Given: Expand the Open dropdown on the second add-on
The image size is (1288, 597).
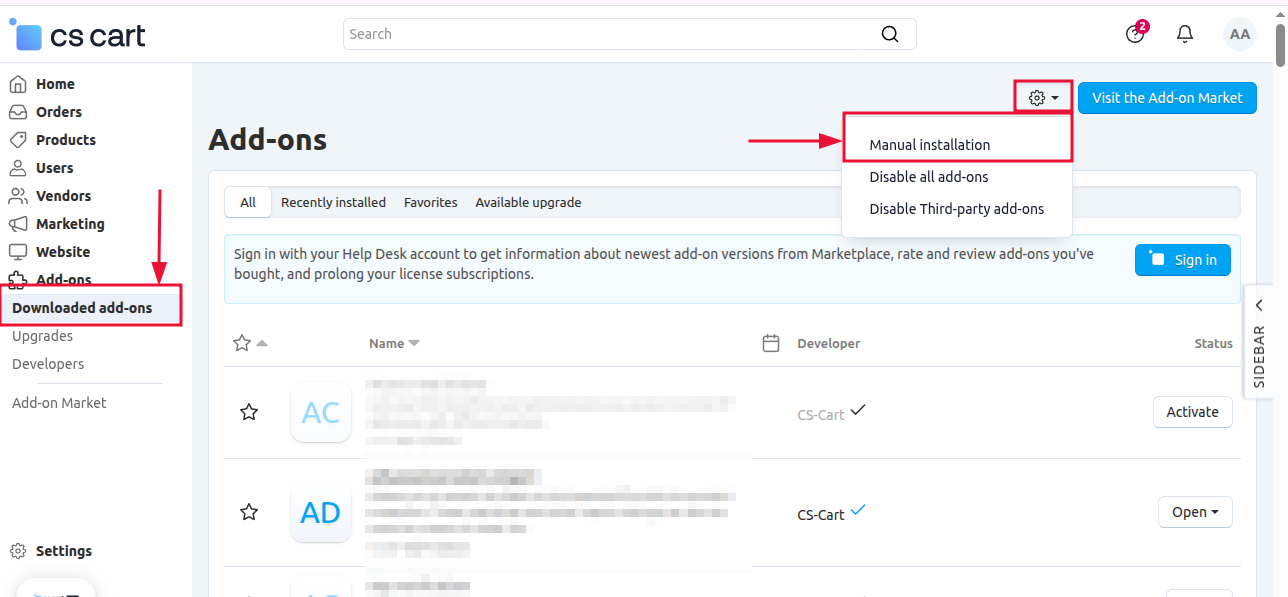Looking at the screenshot, I should (x=1195, y=511).
